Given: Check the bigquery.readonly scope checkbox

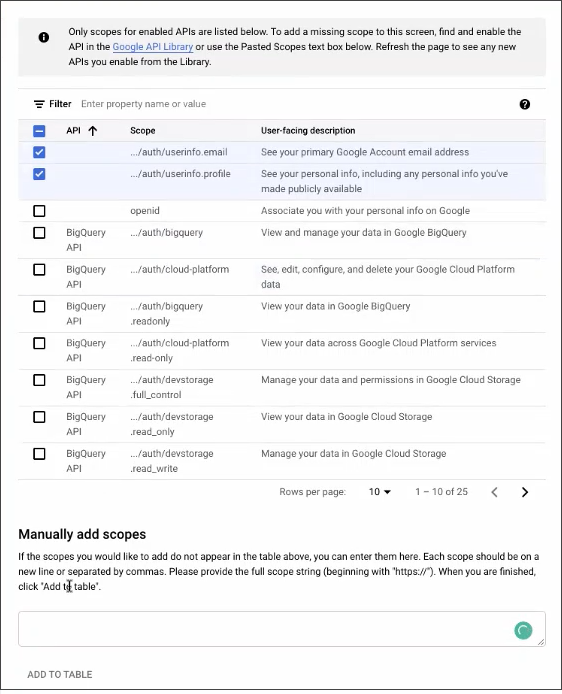Looking at the screenshot, I should (x=39, y=306).
